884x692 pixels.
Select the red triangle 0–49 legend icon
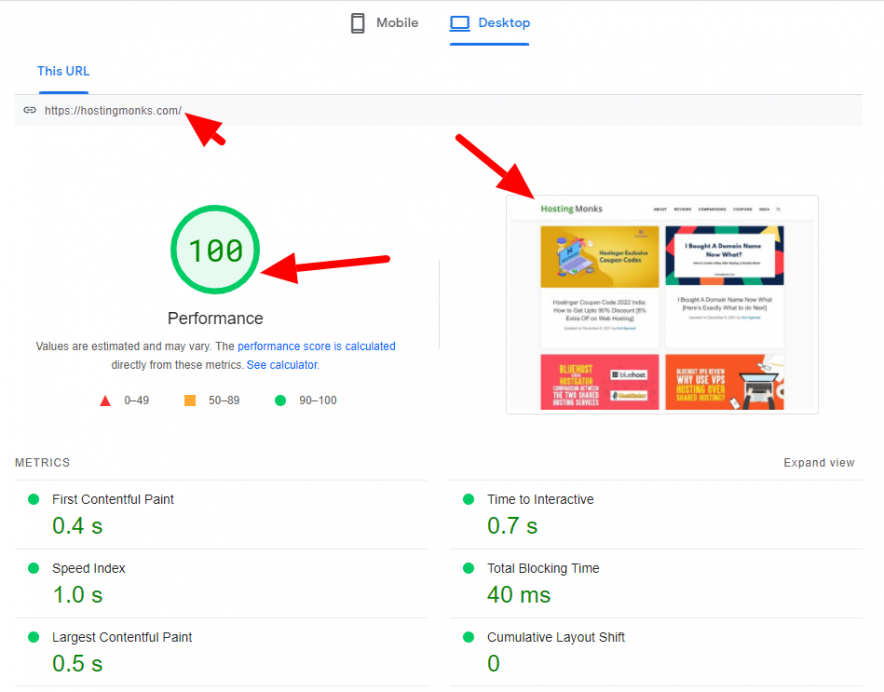[105, 400]
